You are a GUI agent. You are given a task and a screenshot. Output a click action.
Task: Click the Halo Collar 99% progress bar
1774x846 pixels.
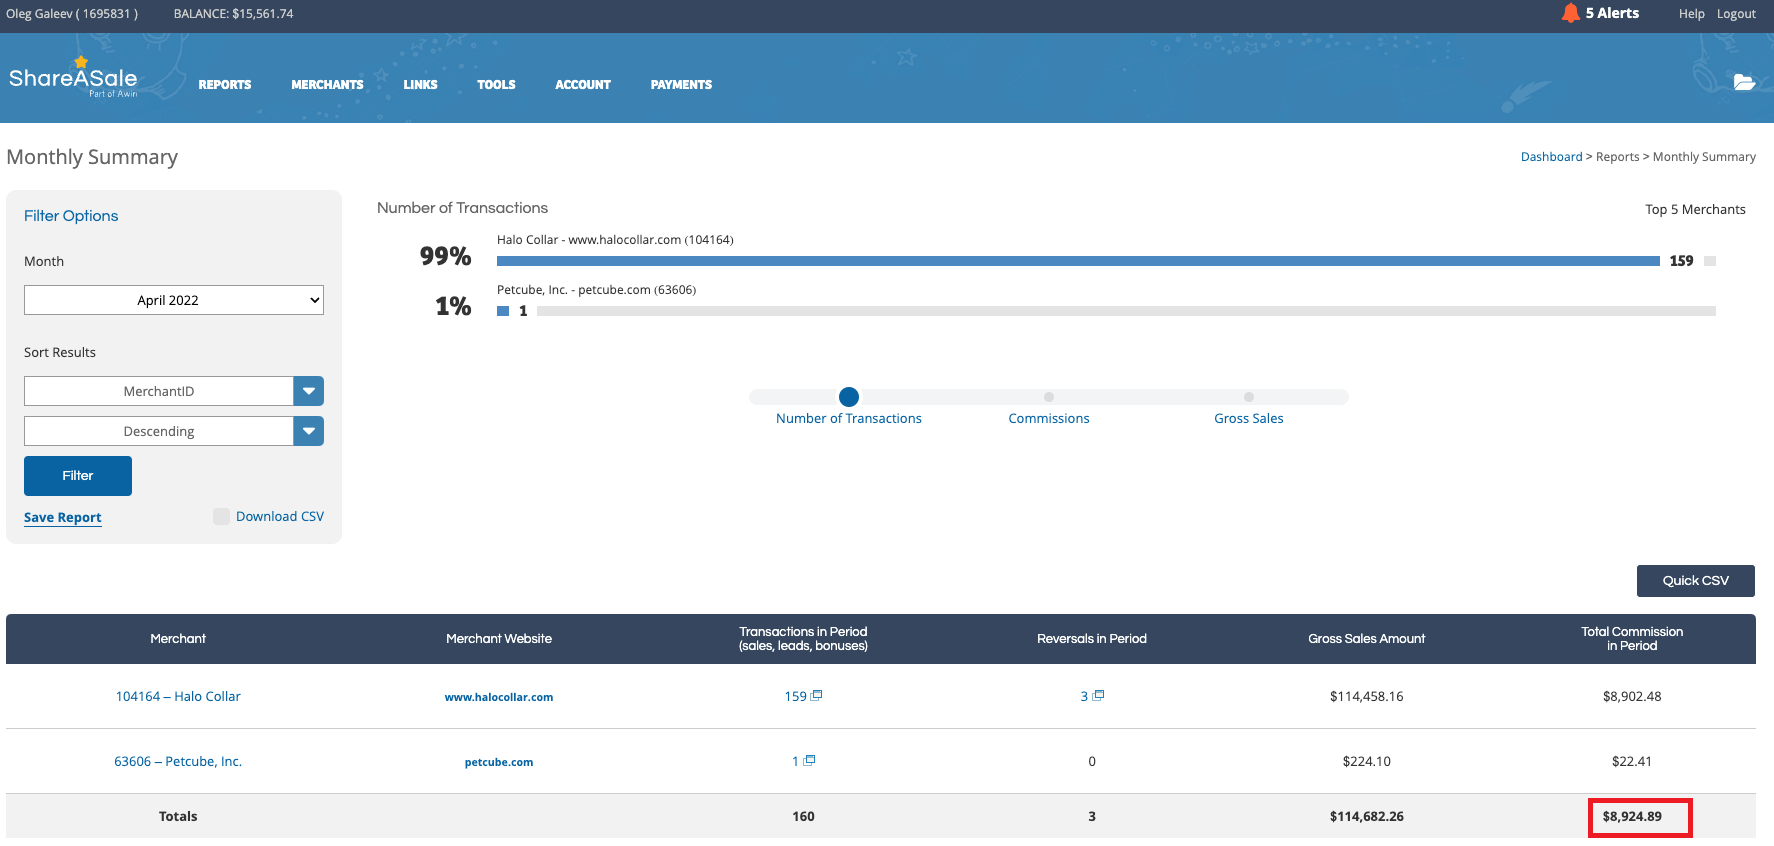(x=1078, y=261)
